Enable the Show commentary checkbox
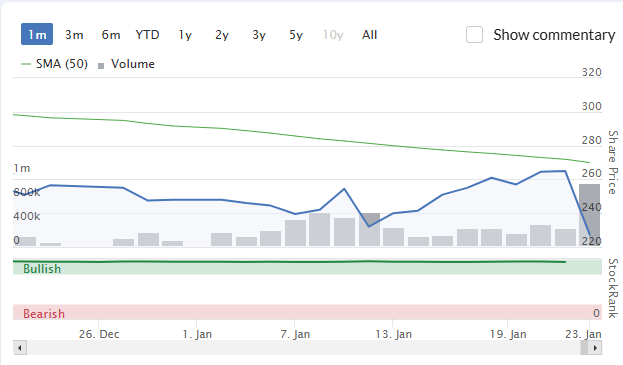 tap(474, 35)
